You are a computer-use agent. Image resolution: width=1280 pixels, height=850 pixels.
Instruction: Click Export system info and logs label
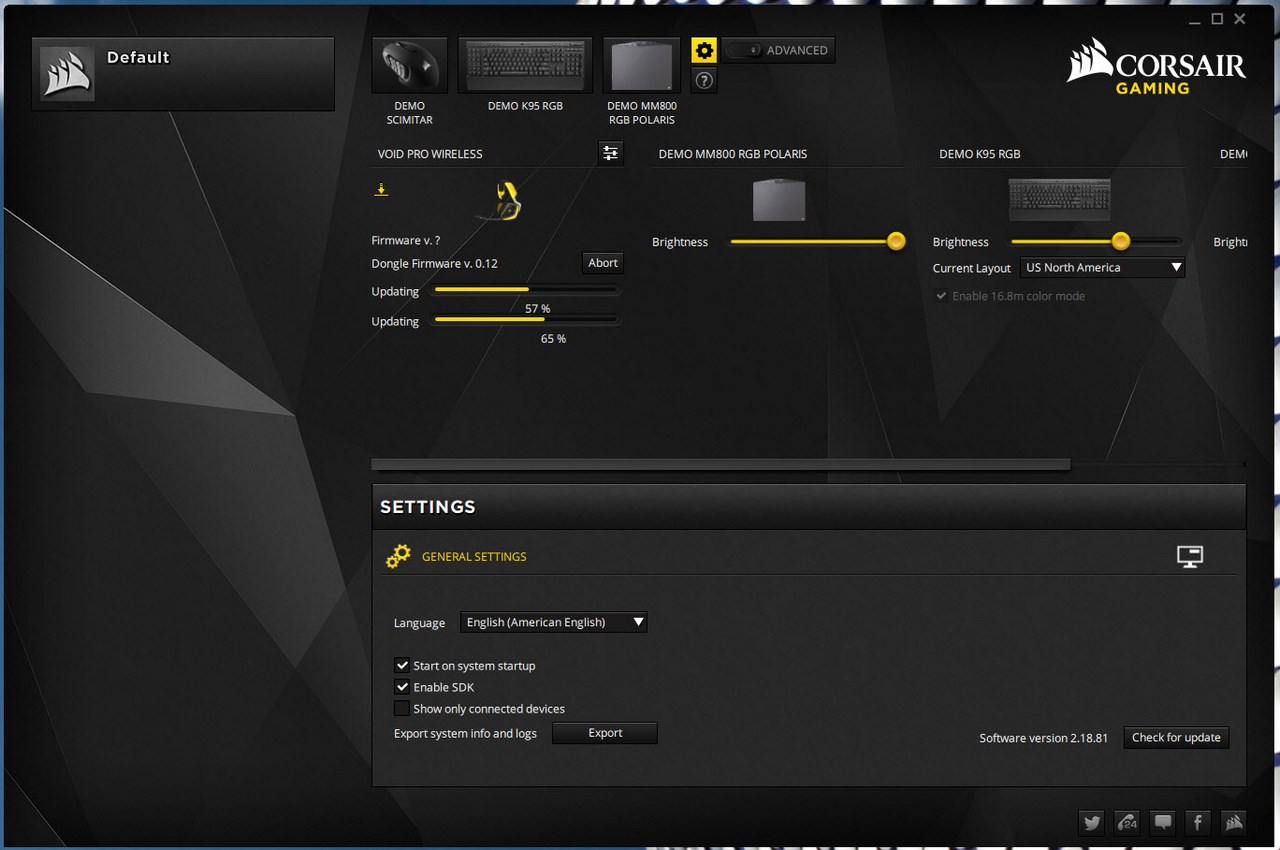465,734
